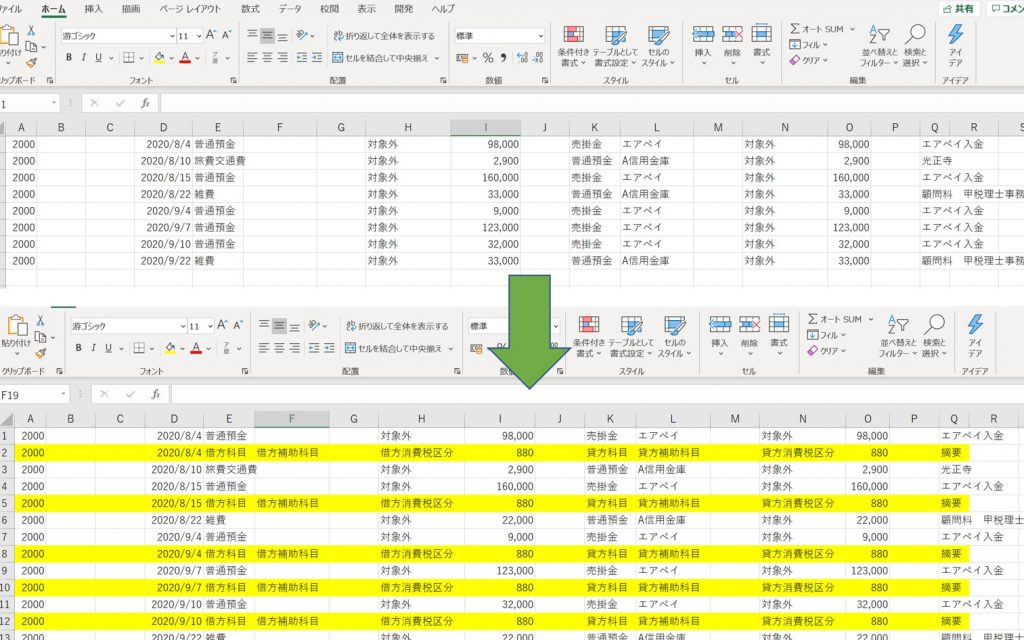Viewport: 1024px width, 640px height.
Task: Toggle Bold in the upper ribbon
Action: click(x=69, y=58)
